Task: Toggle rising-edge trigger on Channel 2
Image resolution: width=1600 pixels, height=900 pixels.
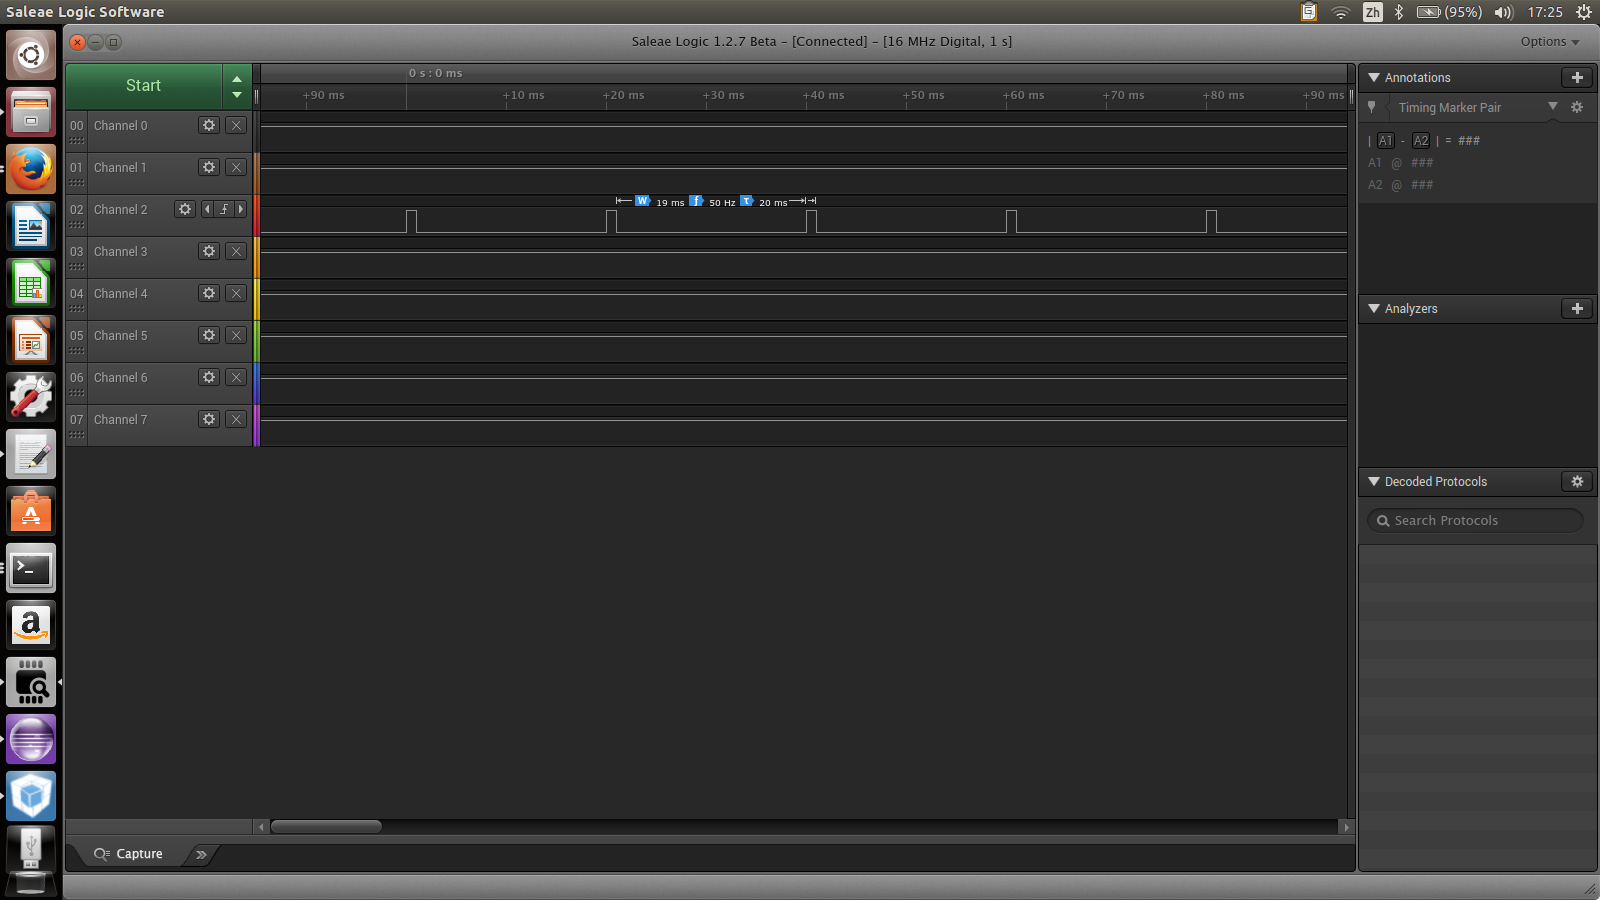Action: 224,209
